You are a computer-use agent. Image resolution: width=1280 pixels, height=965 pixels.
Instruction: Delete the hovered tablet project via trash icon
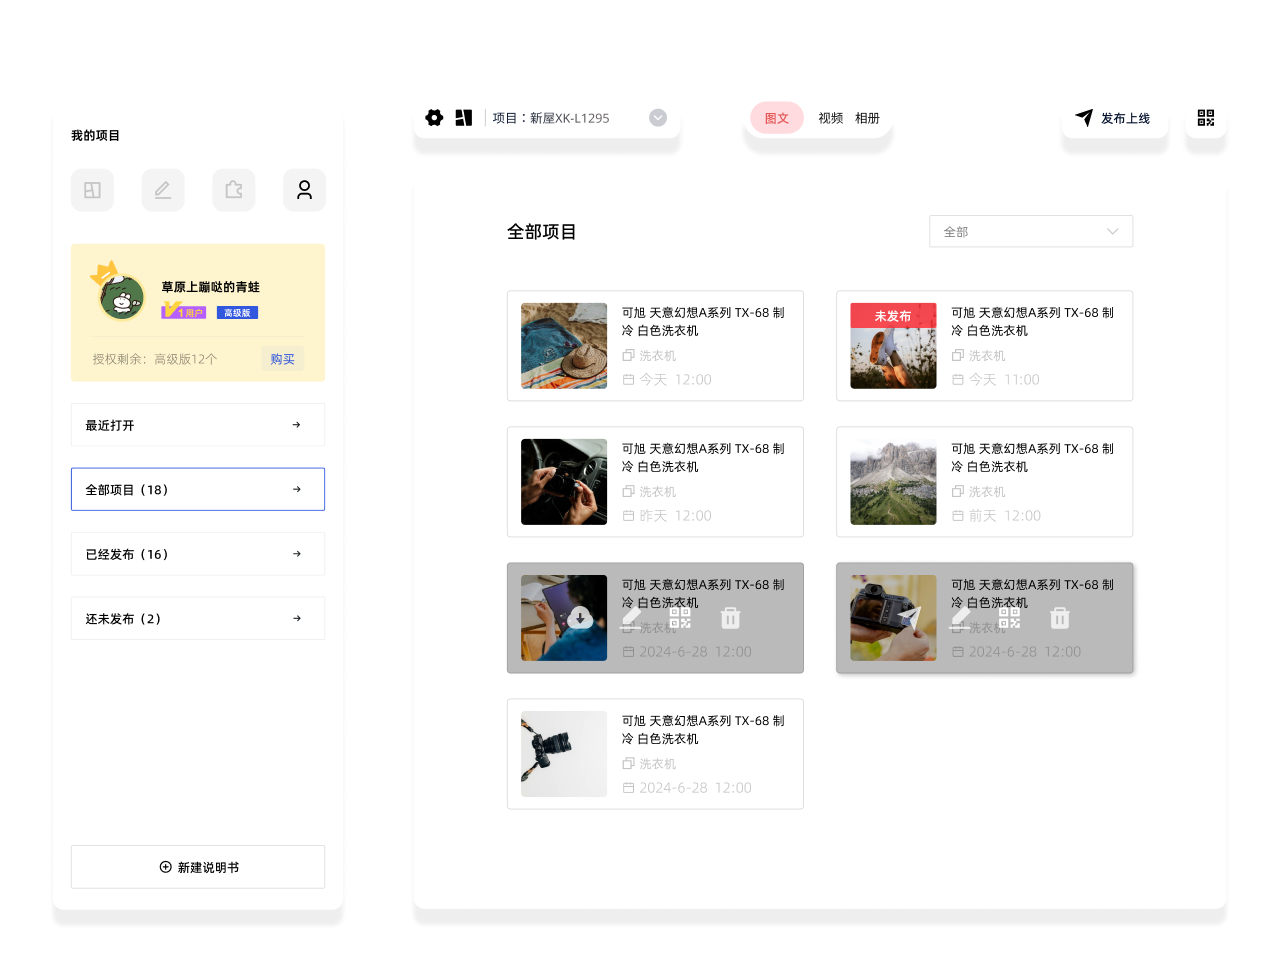click(x=731, y=619)
